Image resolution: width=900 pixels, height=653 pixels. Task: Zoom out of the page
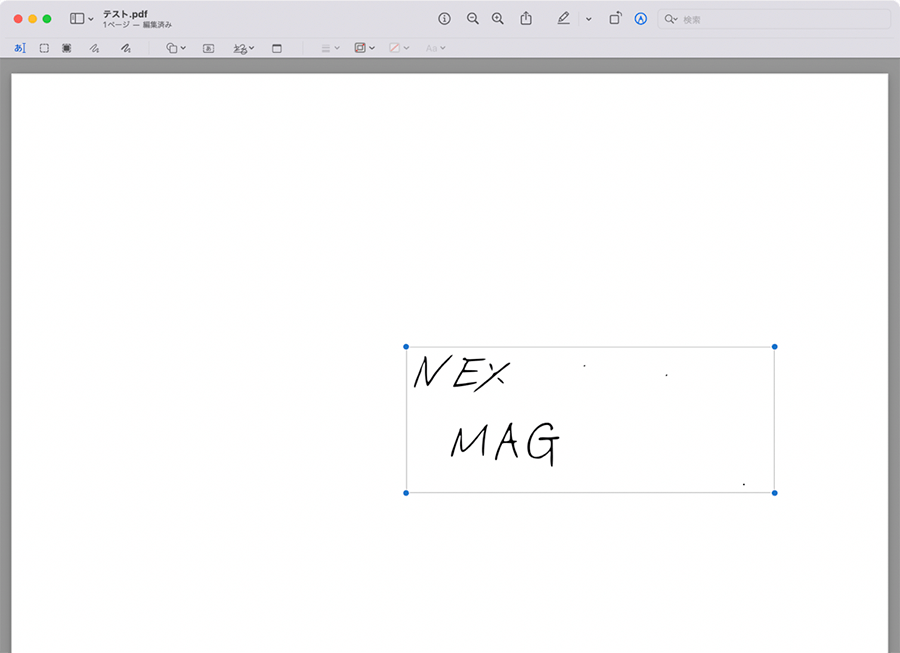tap(472, 19)
